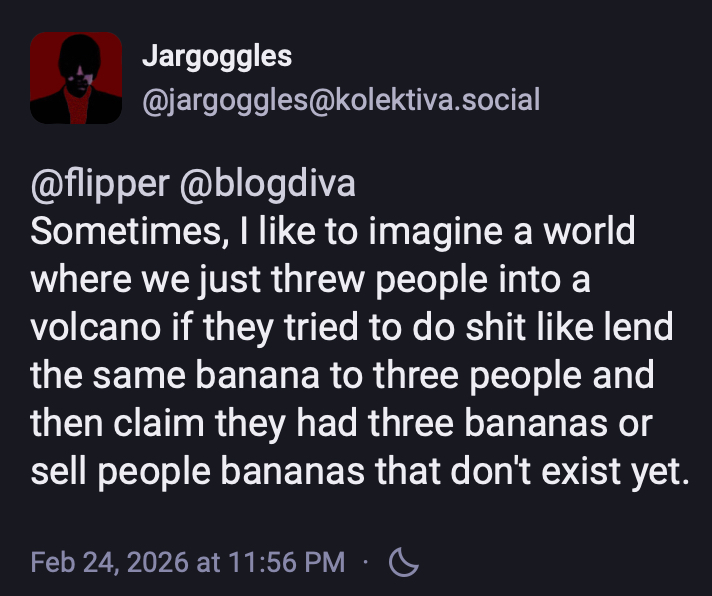
Task: Click the line starting "then claim they had"
Action: 341,424
